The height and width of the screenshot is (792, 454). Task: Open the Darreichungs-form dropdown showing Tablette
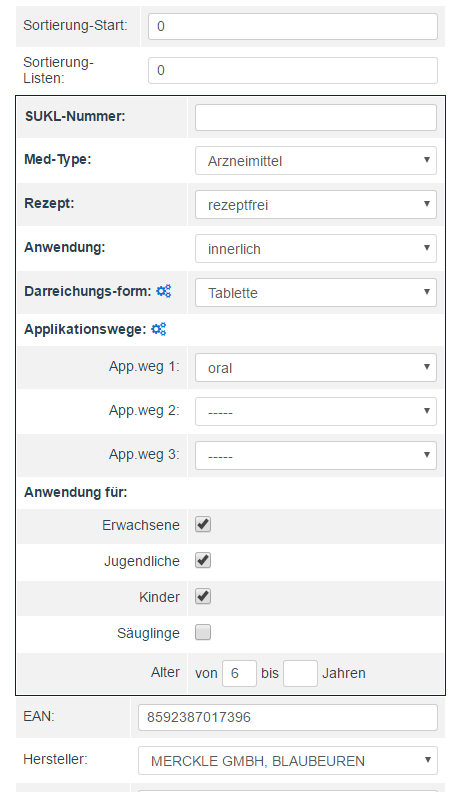(316, 292)
